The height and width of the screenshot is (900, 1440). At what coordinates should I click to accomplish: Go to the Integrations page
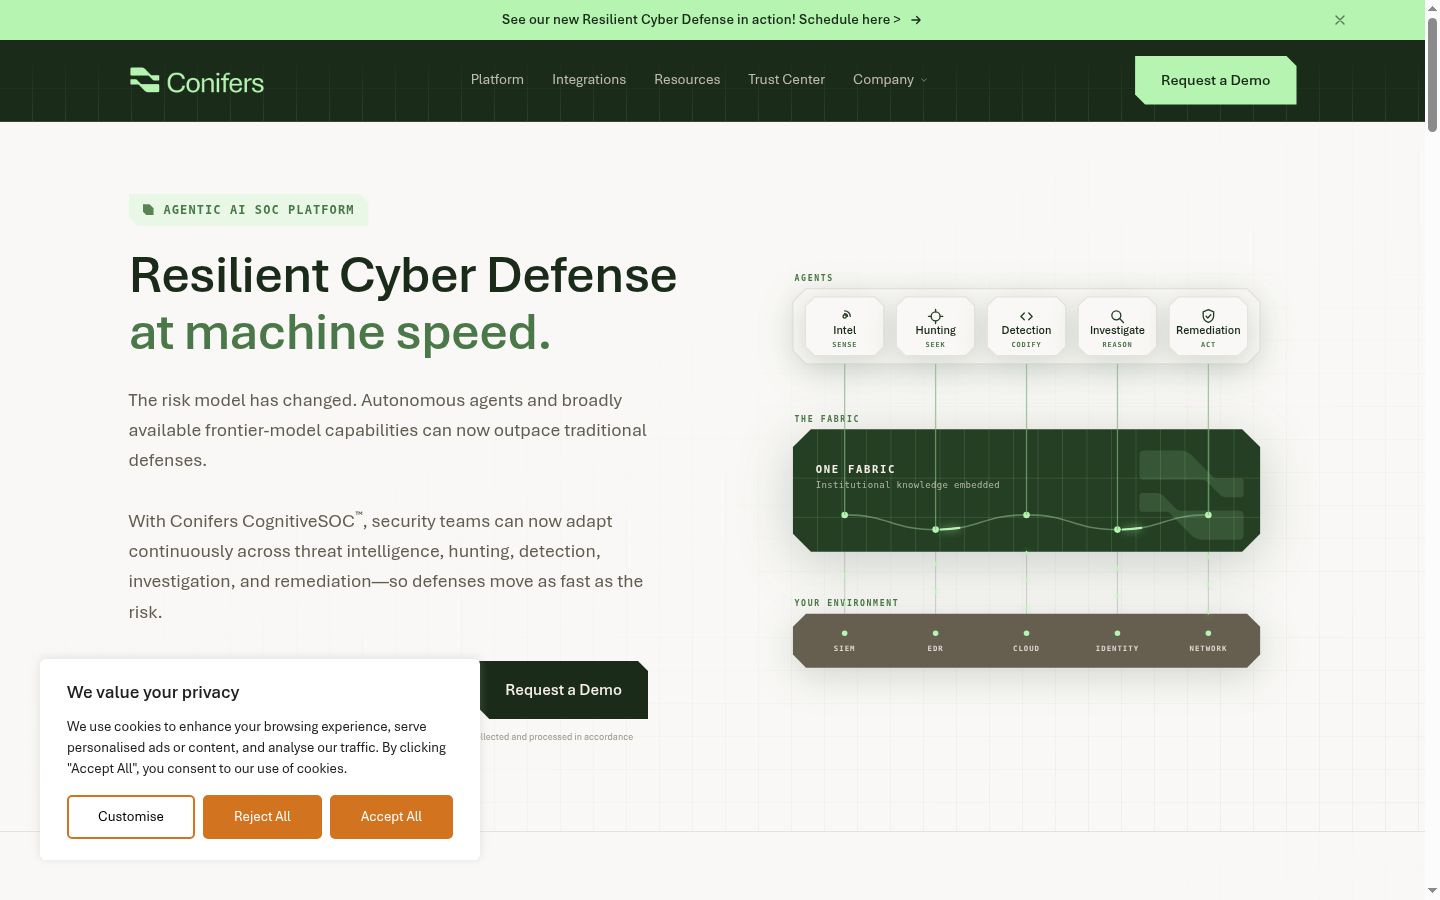click(589, 80)
